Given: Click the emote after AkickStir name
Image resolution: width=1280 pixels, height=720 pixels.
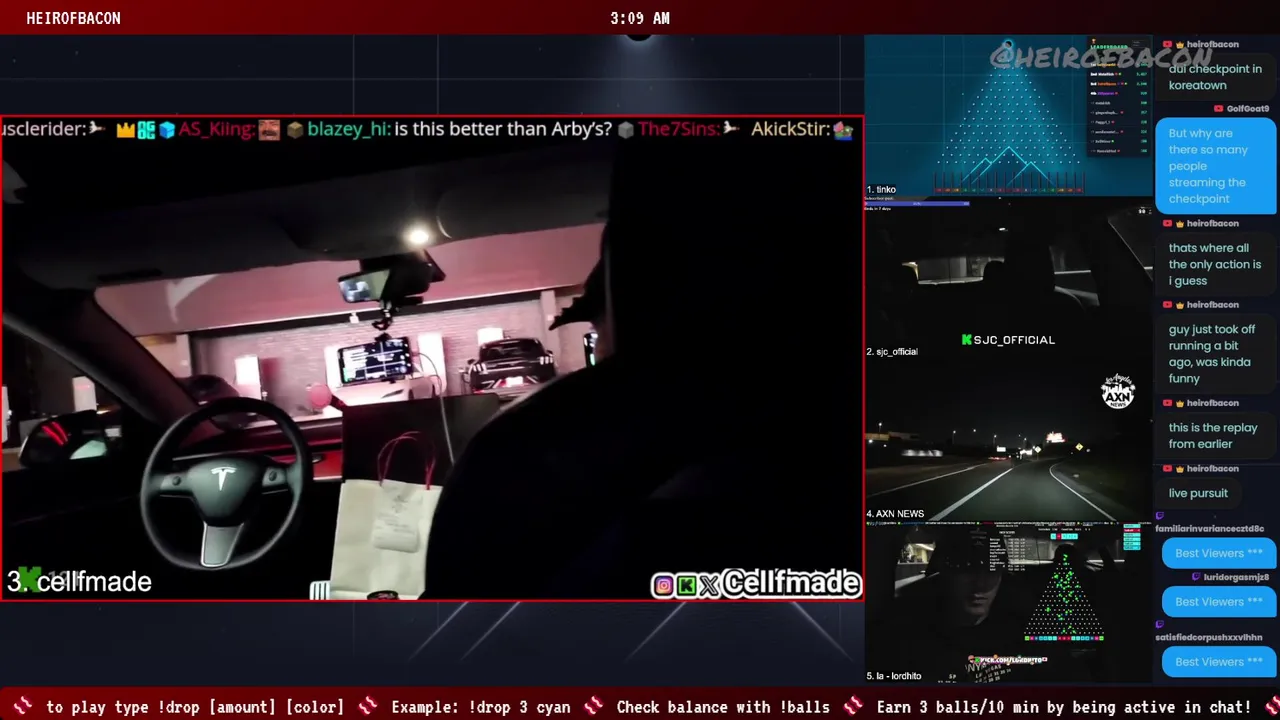Looking at the screenshot, I should click(844, 129).
